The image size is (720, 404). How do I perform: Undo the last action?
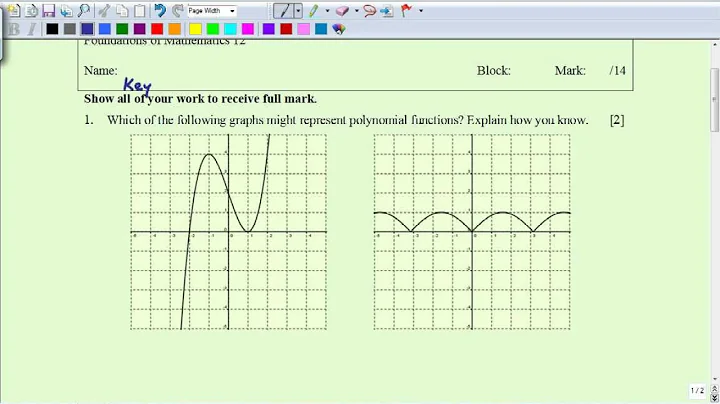(160, 11)
